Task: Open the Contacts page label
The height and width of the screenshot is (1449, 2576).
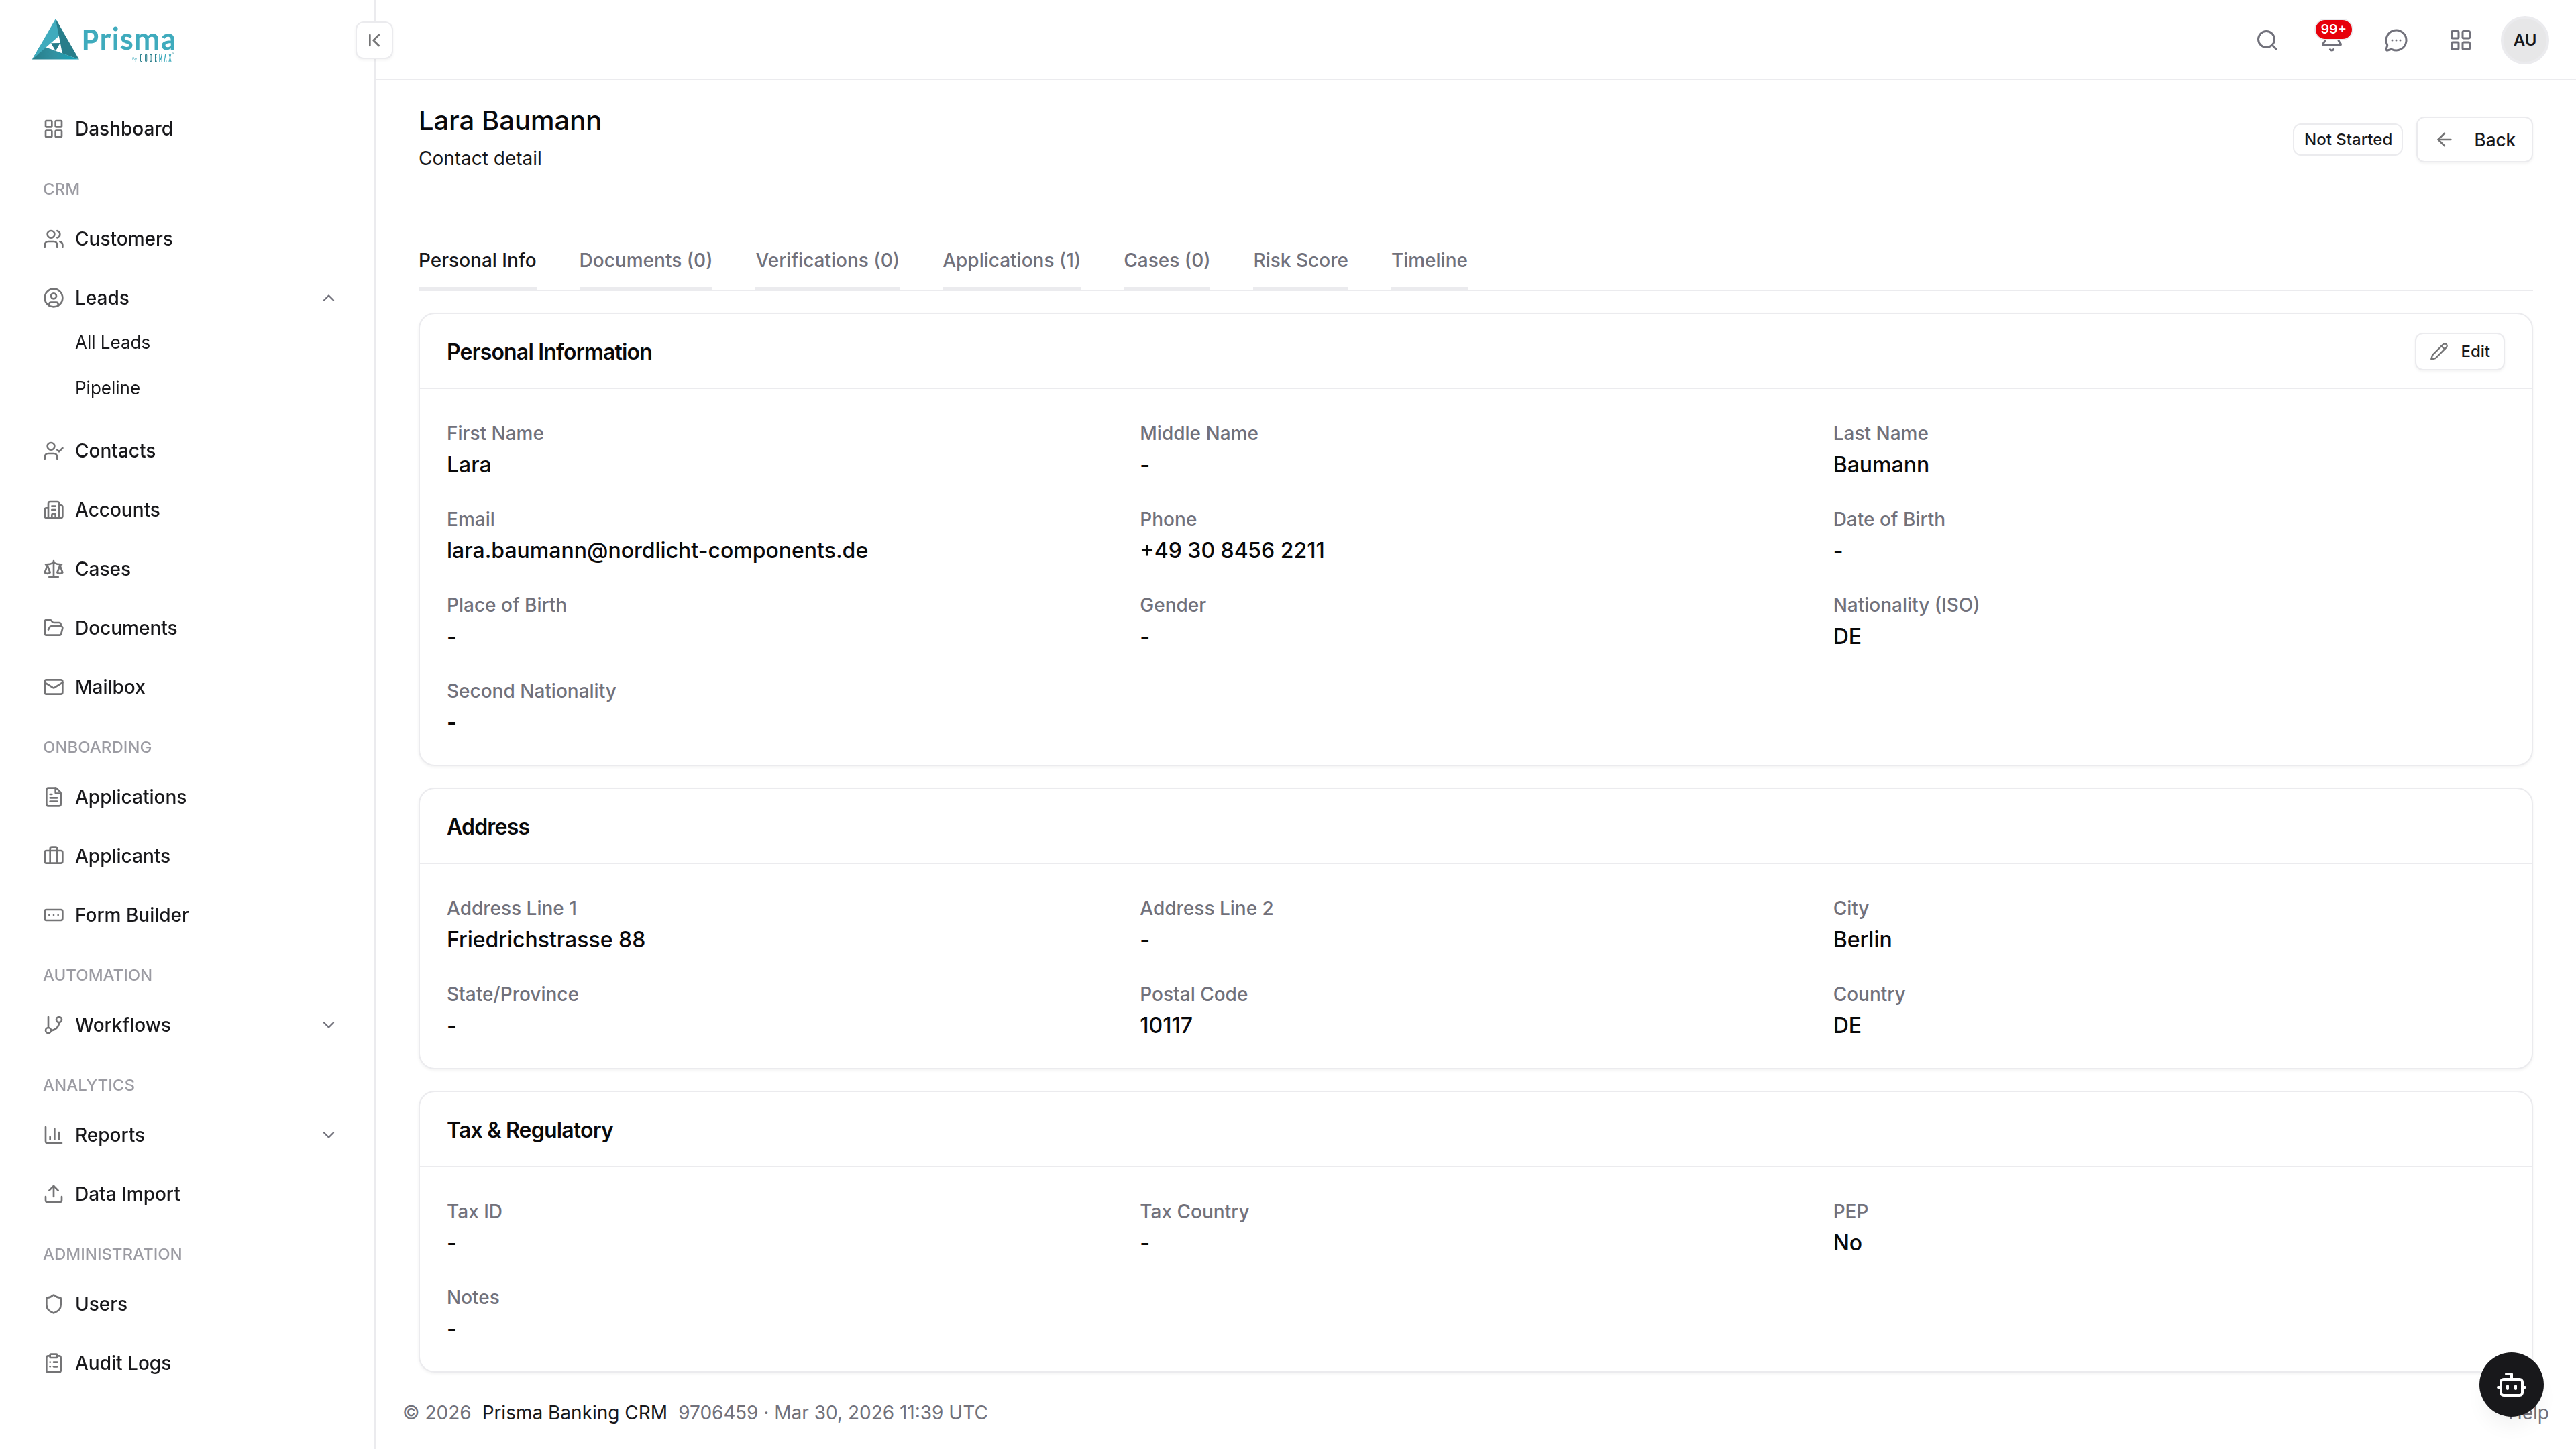Action: [115, 451]
